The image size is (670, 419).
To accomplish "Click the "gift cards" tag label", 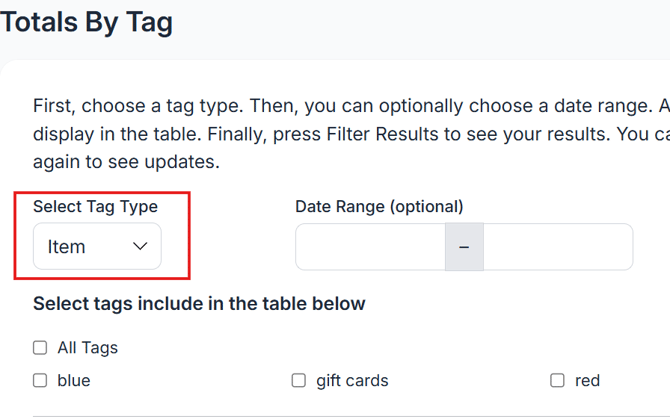I will coord(352,380).
